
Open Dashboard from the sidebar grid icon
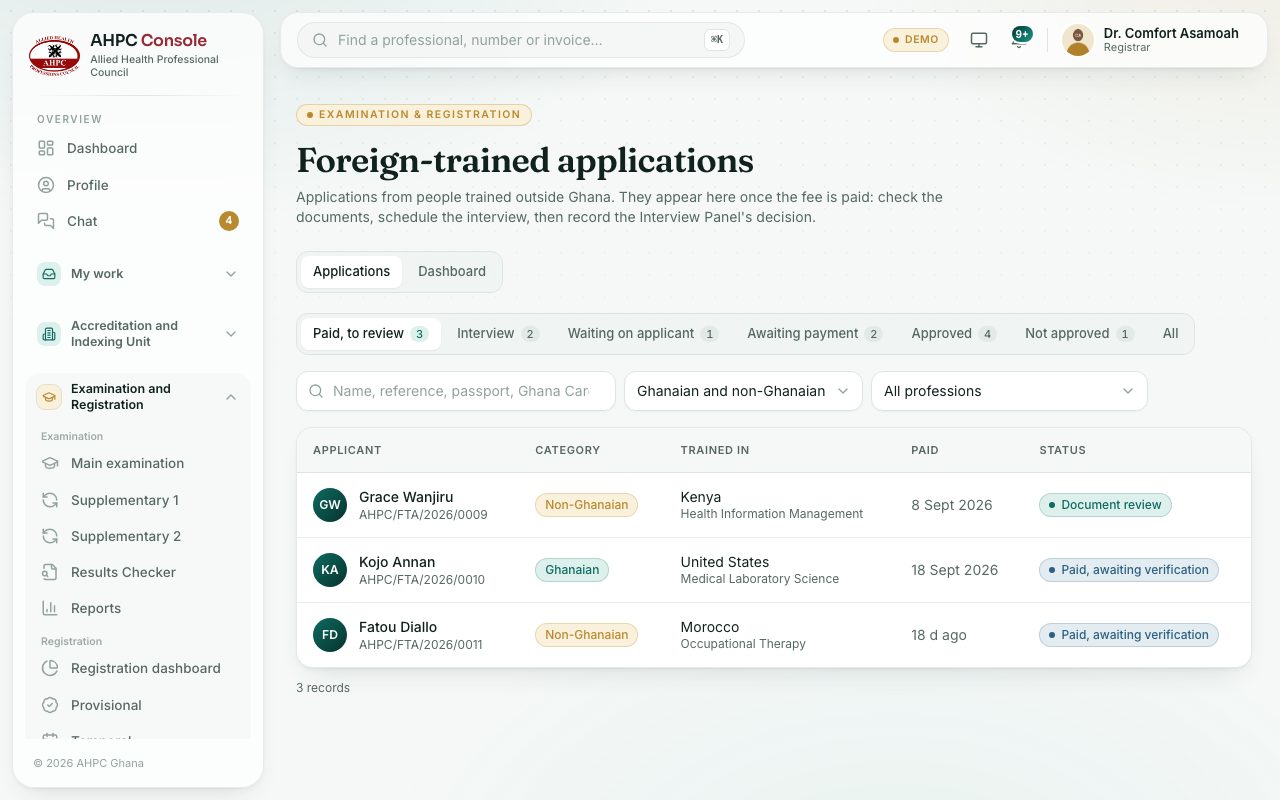coord(46,148)
